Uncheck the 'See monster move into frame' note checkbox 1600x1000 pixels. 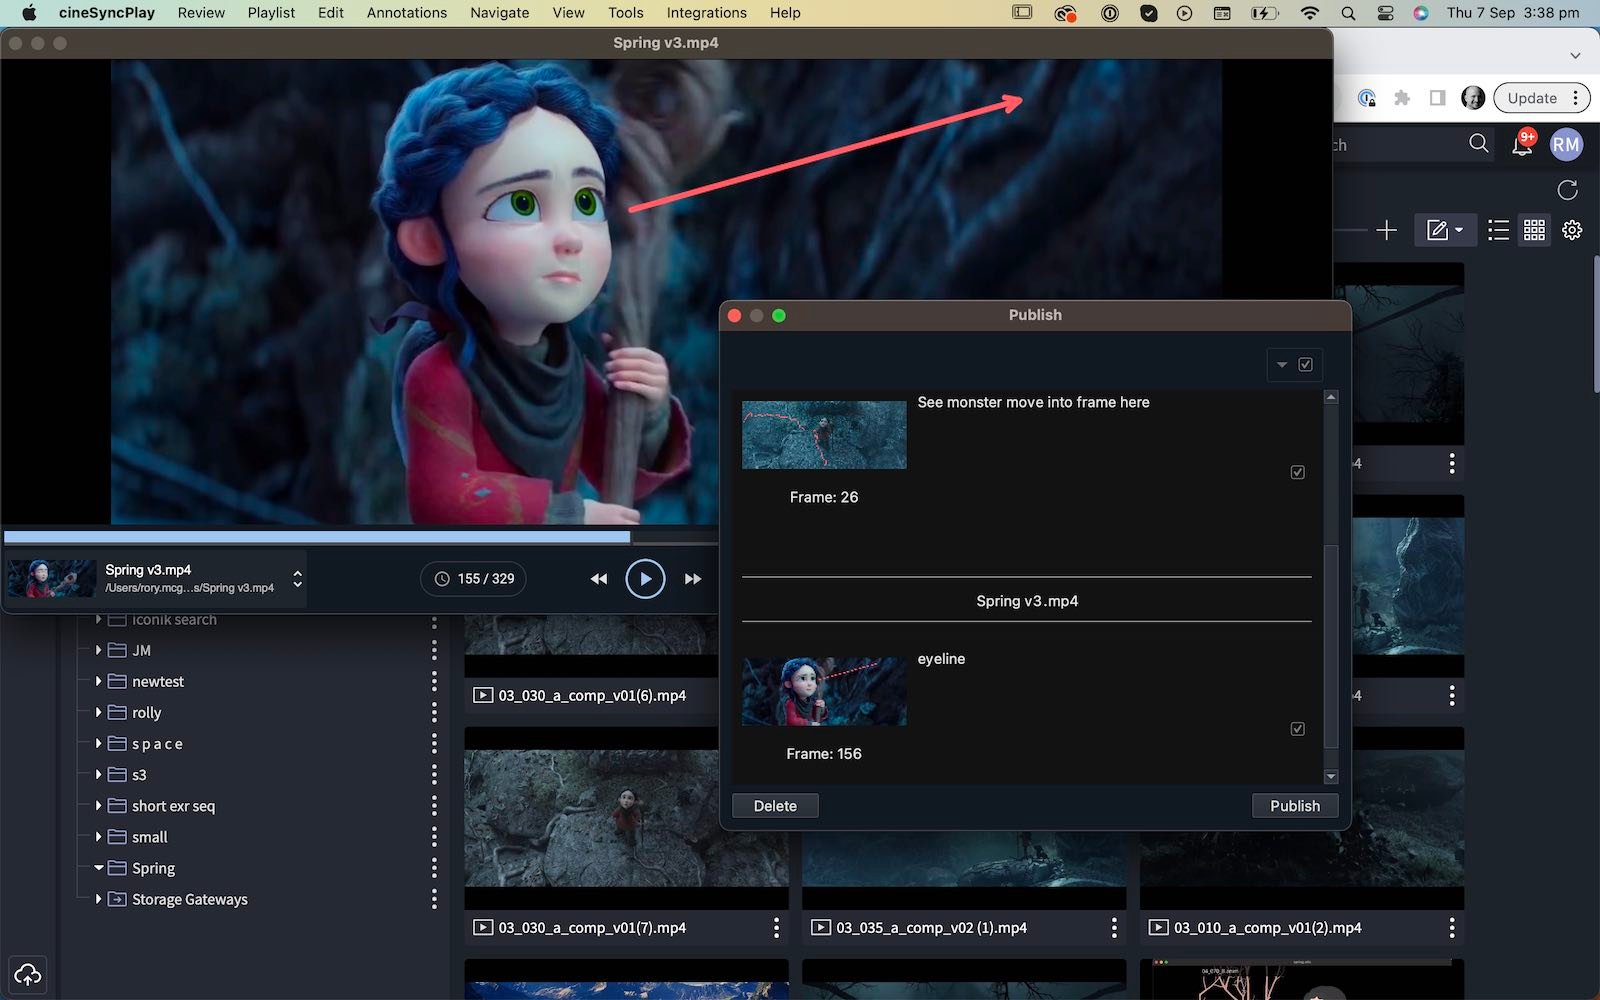point(1298,472)
